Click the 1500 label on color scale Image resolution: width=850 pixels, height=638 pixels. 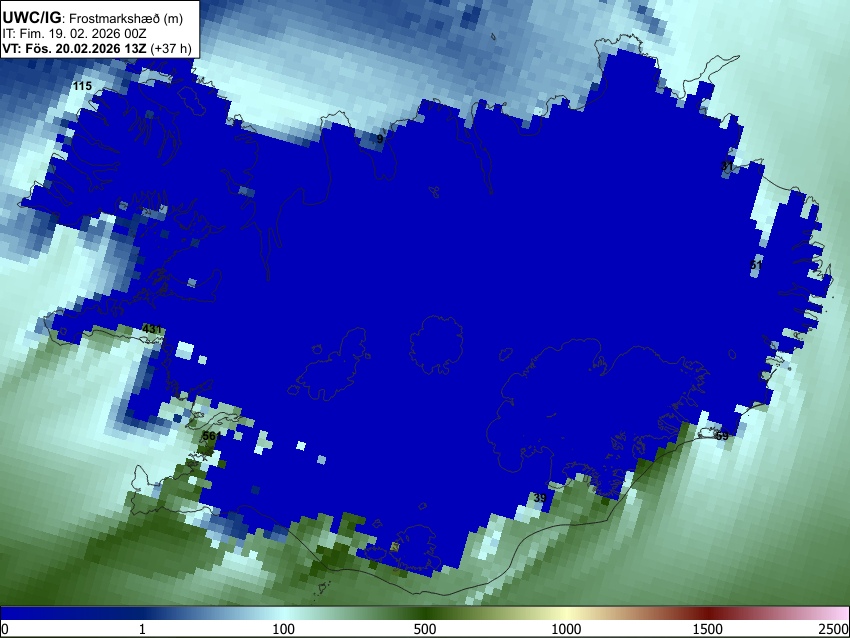(x=708, y=629)
